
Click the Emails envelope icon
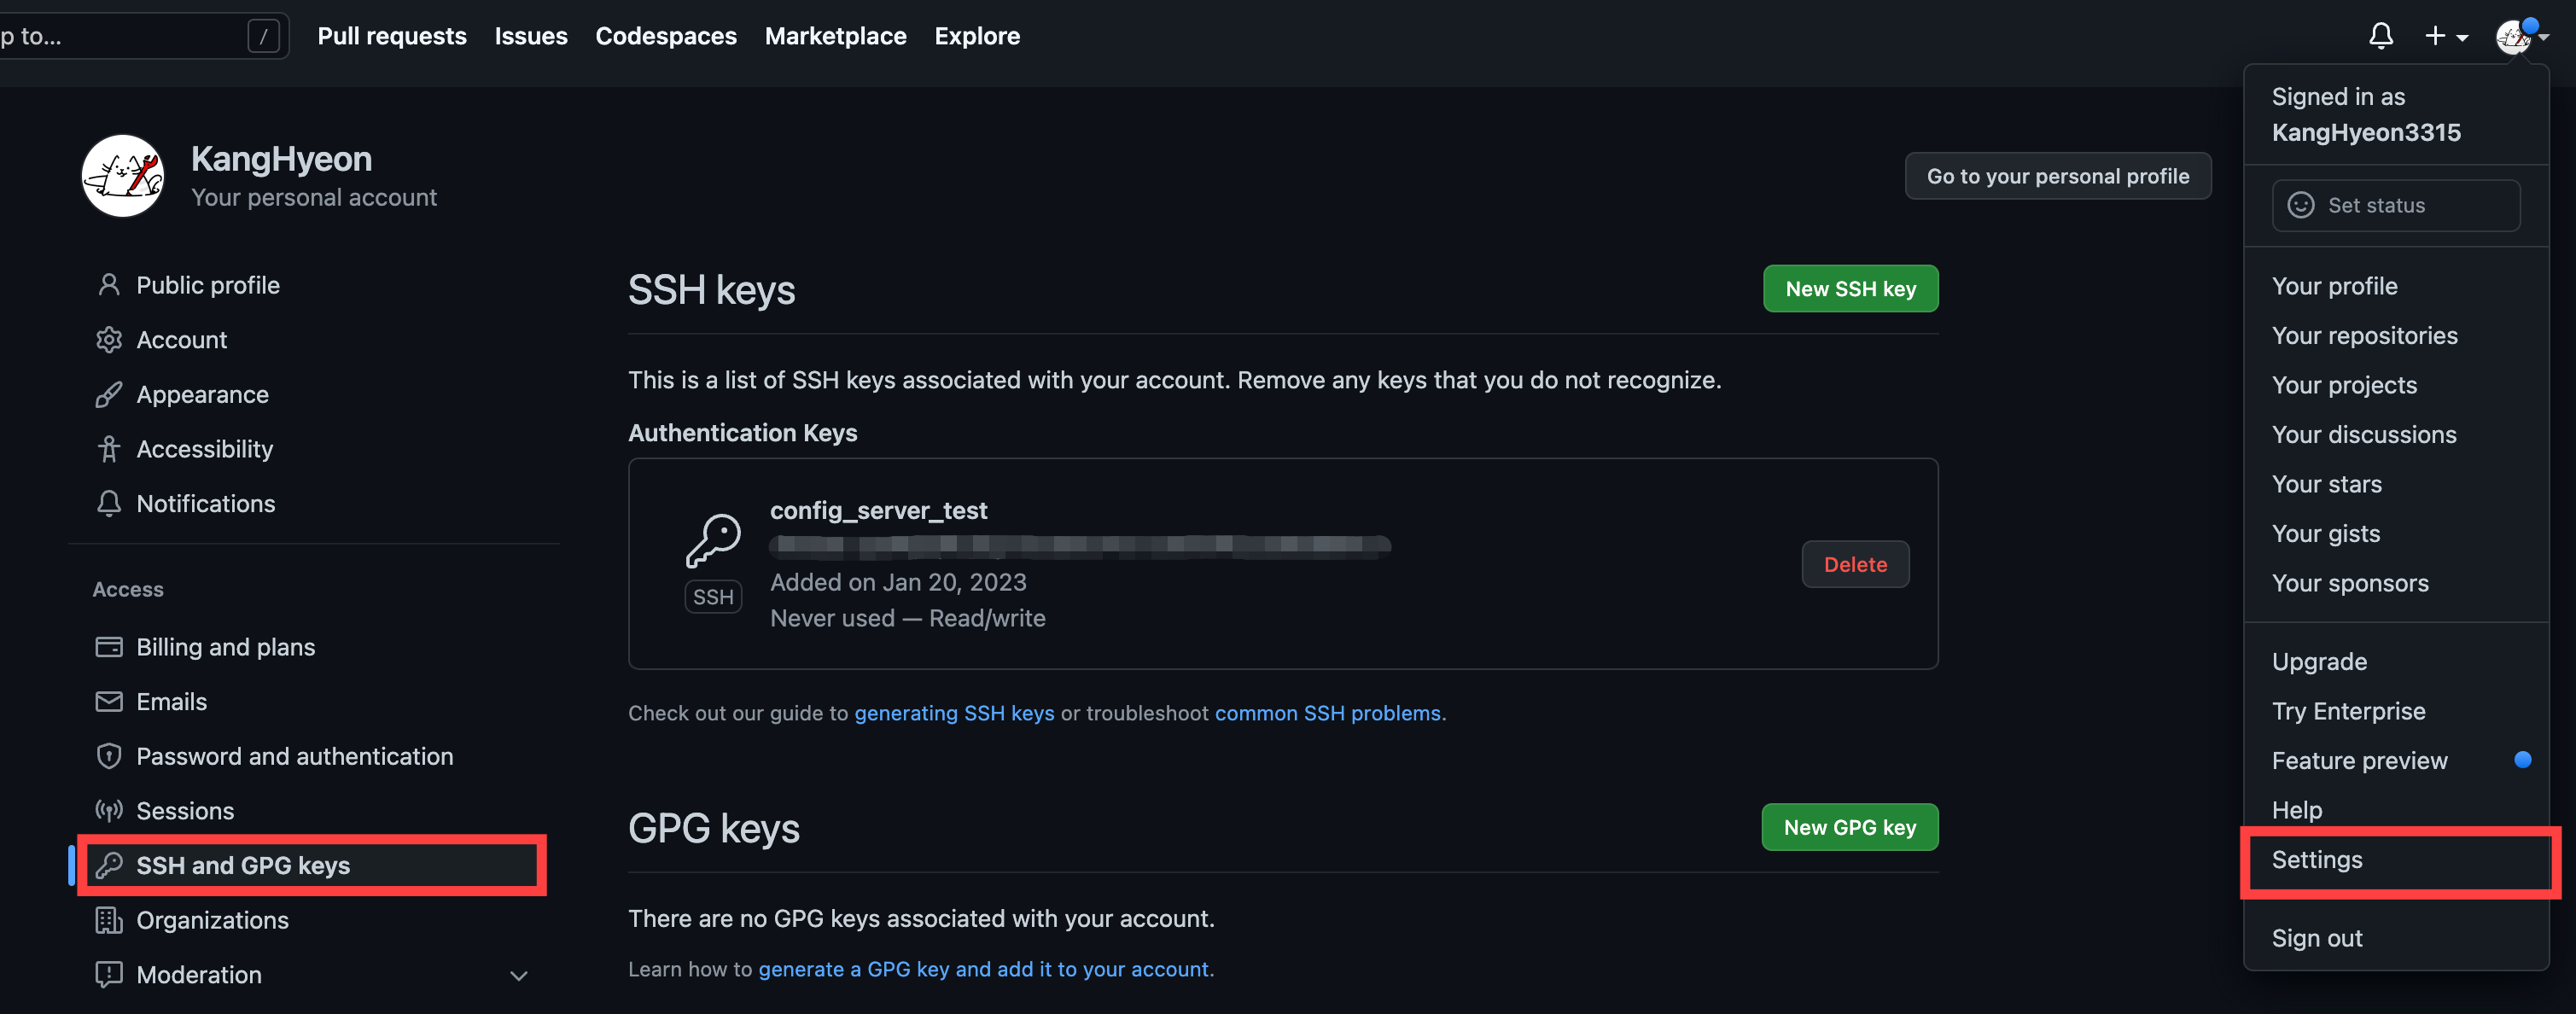pyautogui.click(x=109, y=702)
